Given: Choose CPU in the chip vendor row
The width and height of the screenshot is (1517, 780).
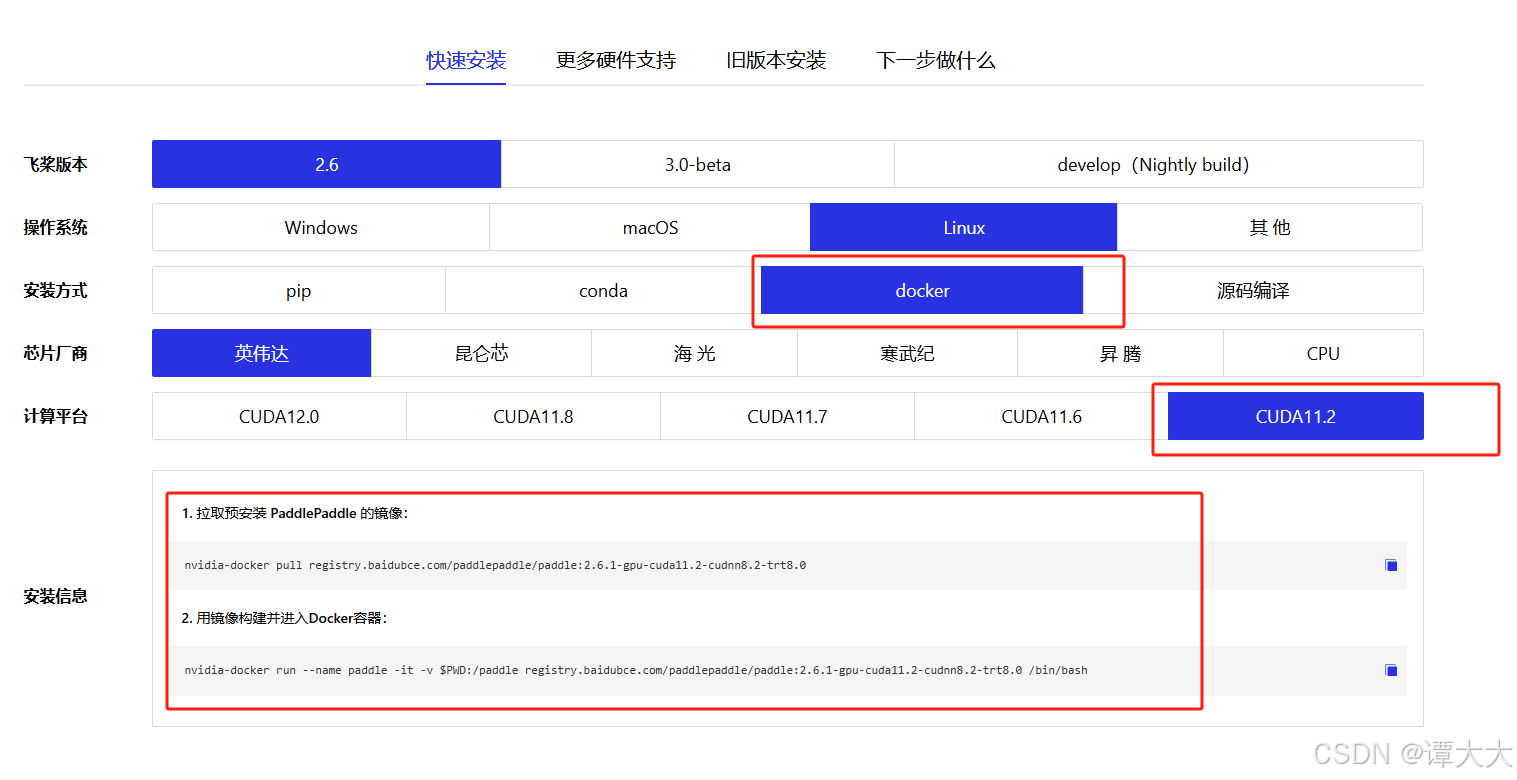Looking at the screenshot, I should point(1322,353).
